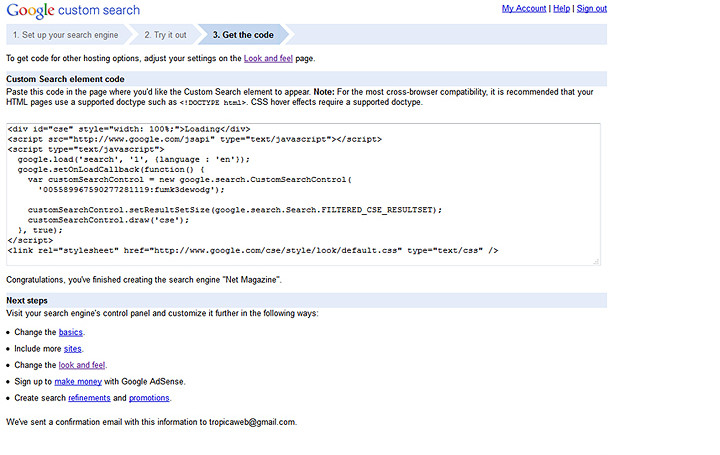Click the confirmation email text with tropicaweb@gmail.com
This screenshot has width=720, height=455.
[152, 422]
